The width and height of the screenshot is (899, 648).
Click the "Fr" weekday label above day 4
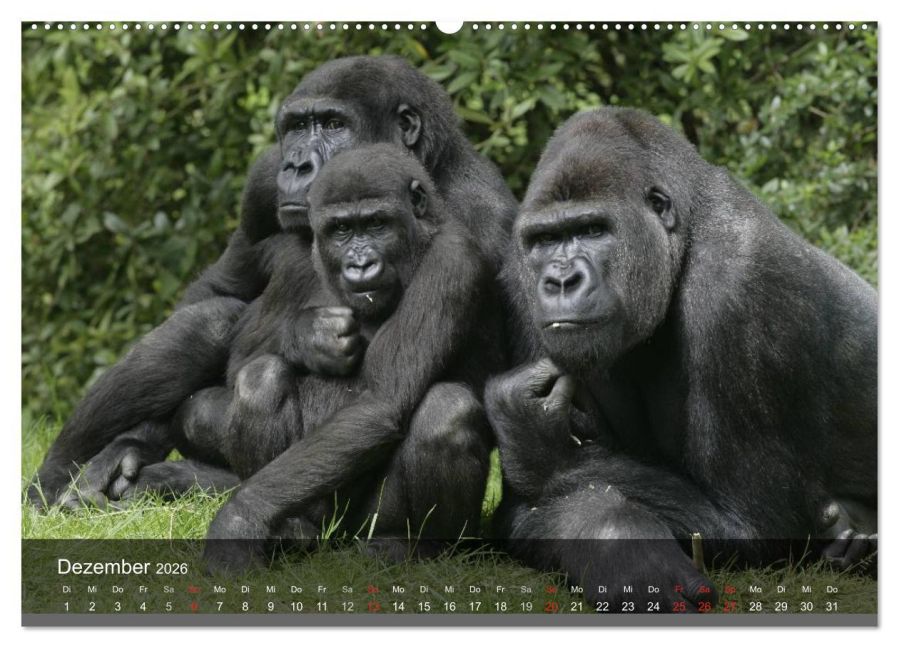pyautogui.click(x=143, y=589)
